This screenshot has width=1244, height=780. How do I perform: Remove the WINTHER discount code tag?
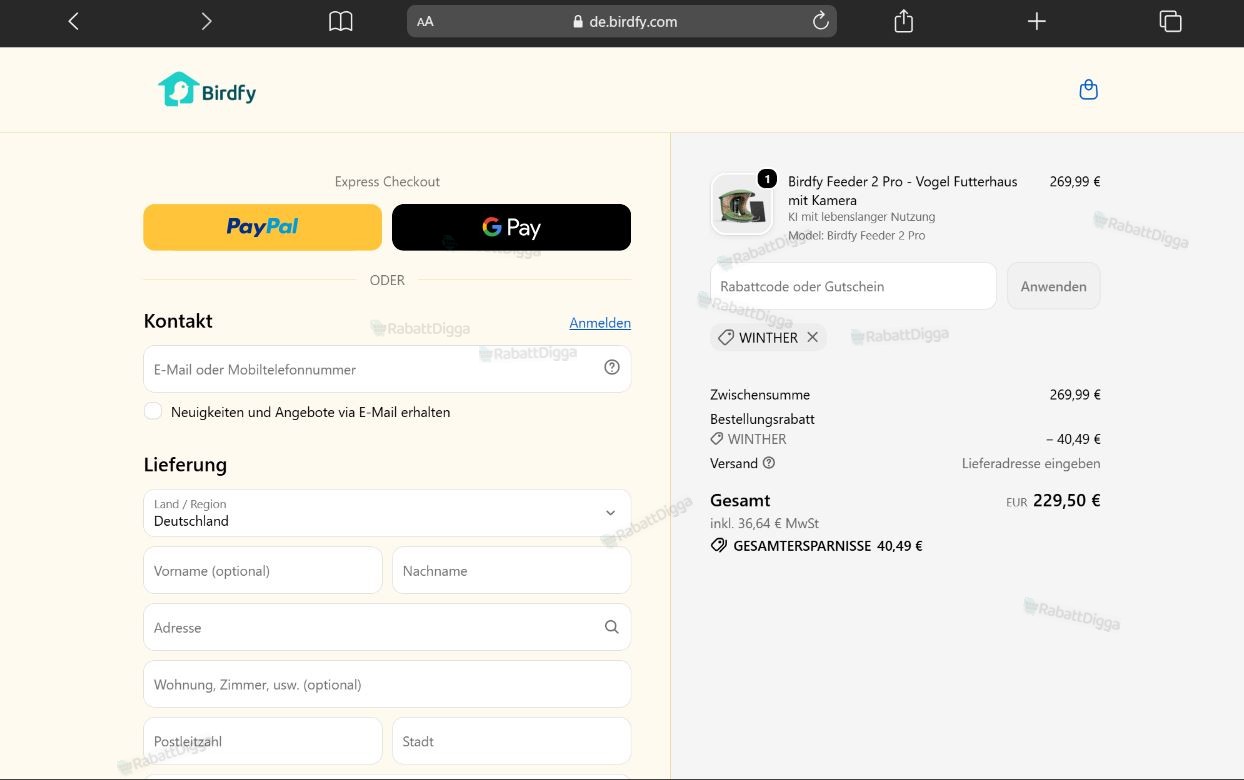click(812, 337)
